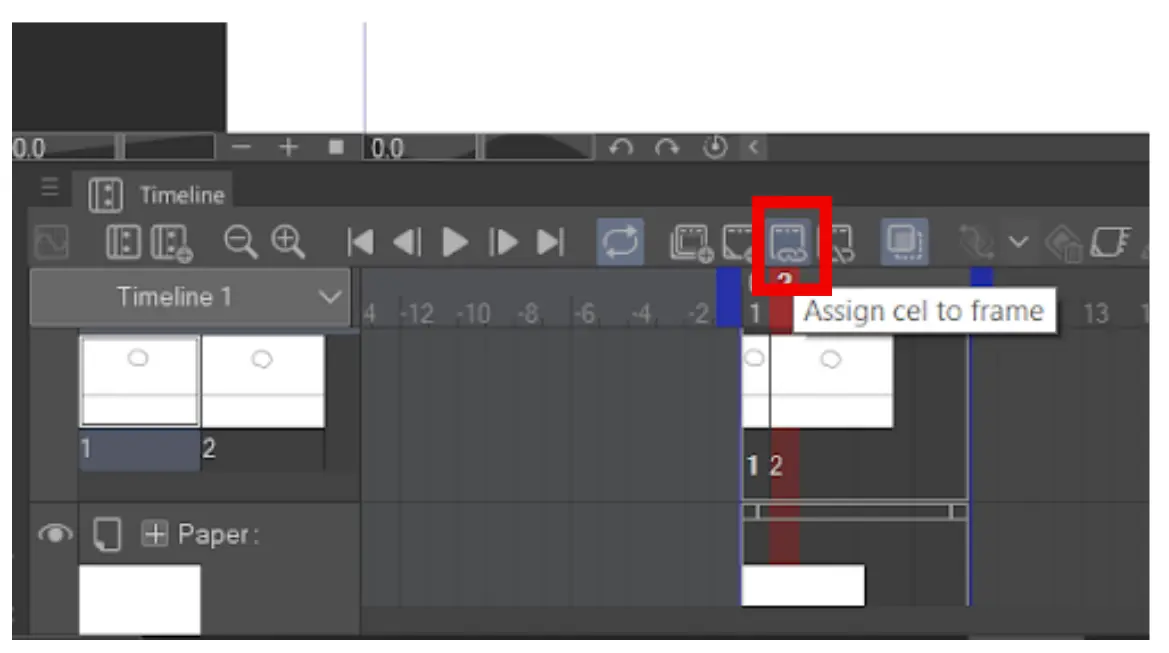Open the Timeline 1 dropdown
Viewport: 1169px width, 653px height.
(190, 297)
